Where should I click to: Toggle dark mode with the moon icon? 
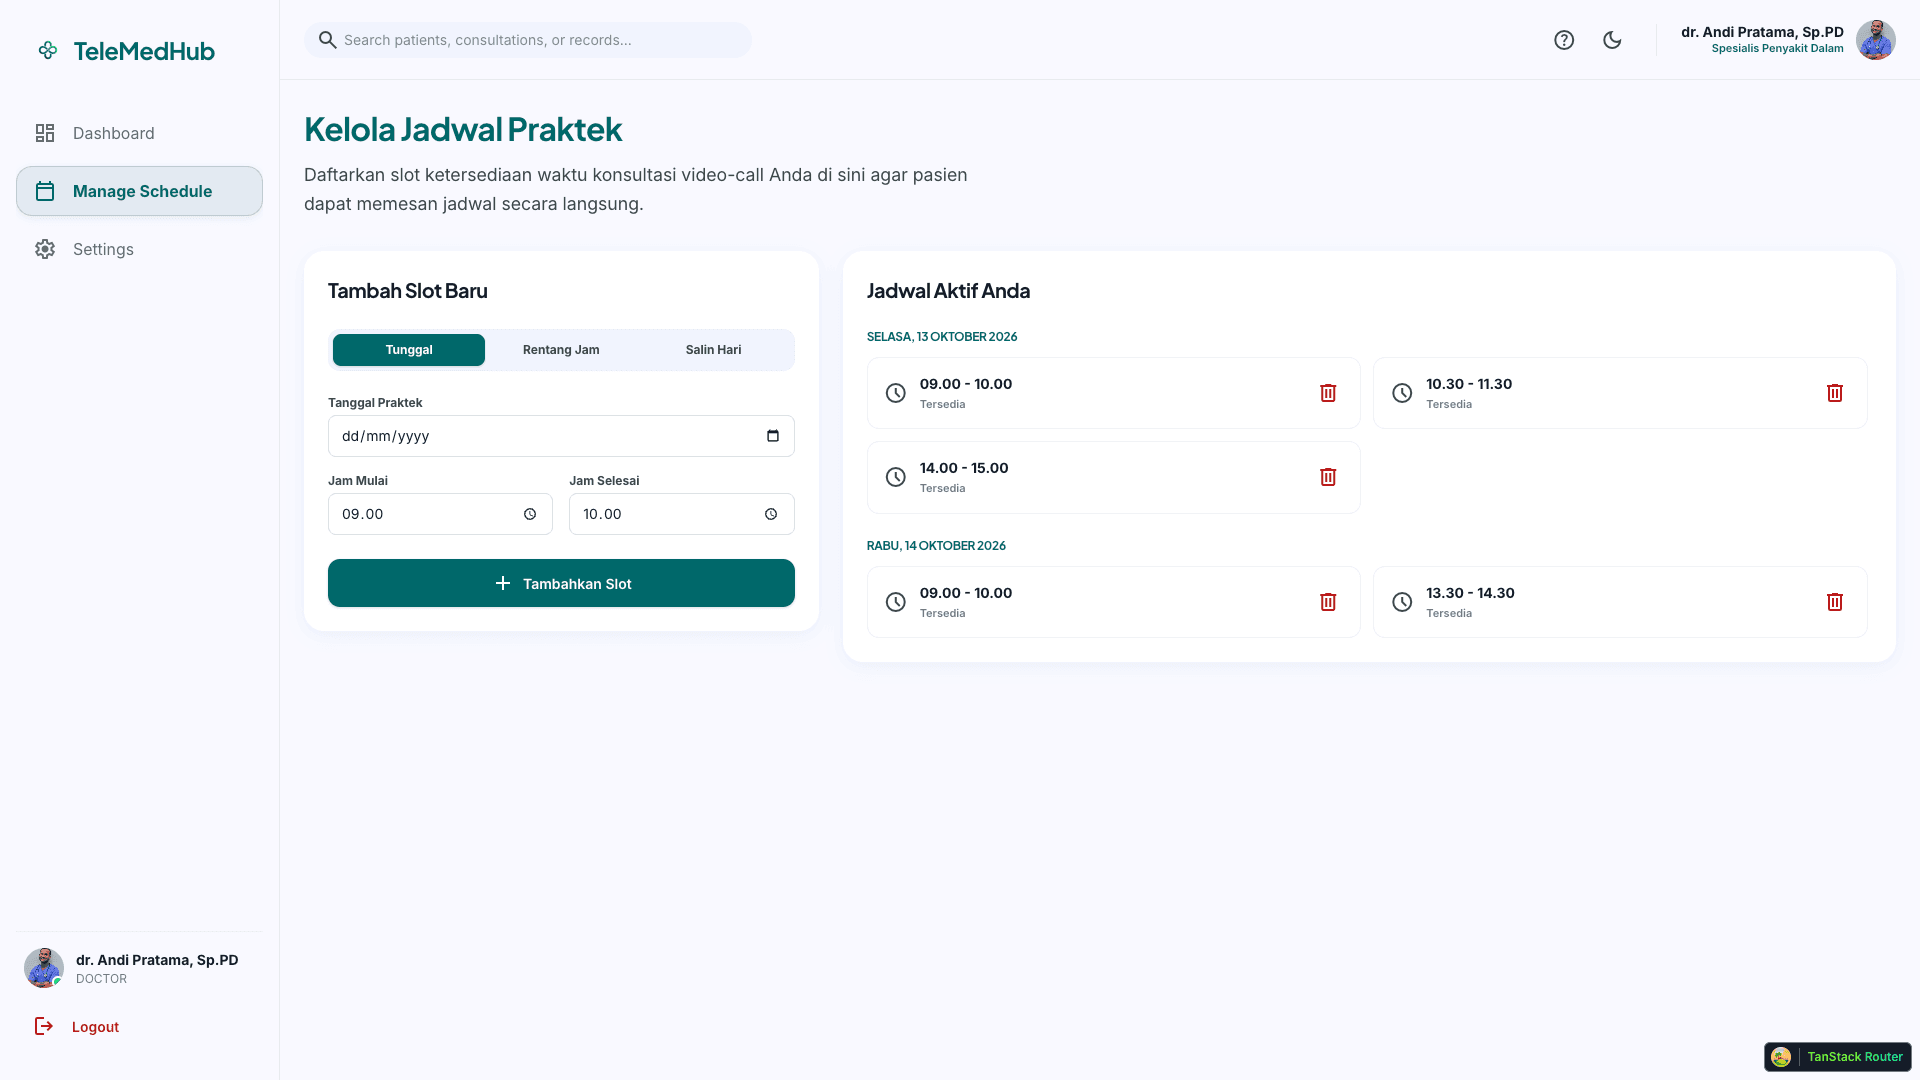tap(1612, 40)
